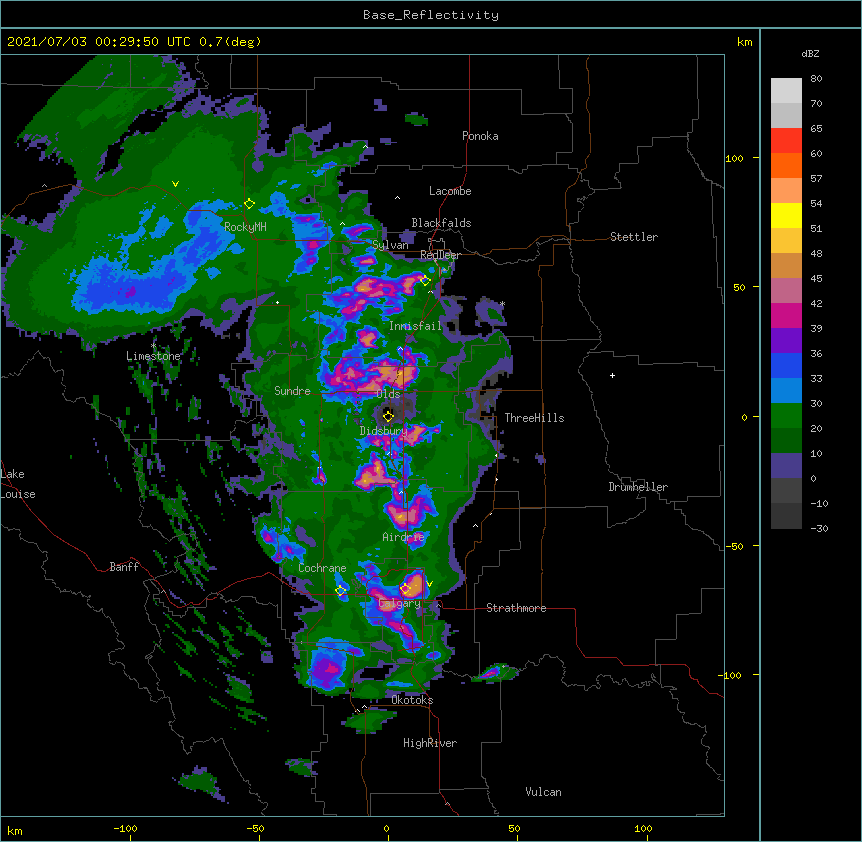The width and height of the screenshot is (862, 842).
Task: Click the Sylvan map label
Action: (390, 245)
